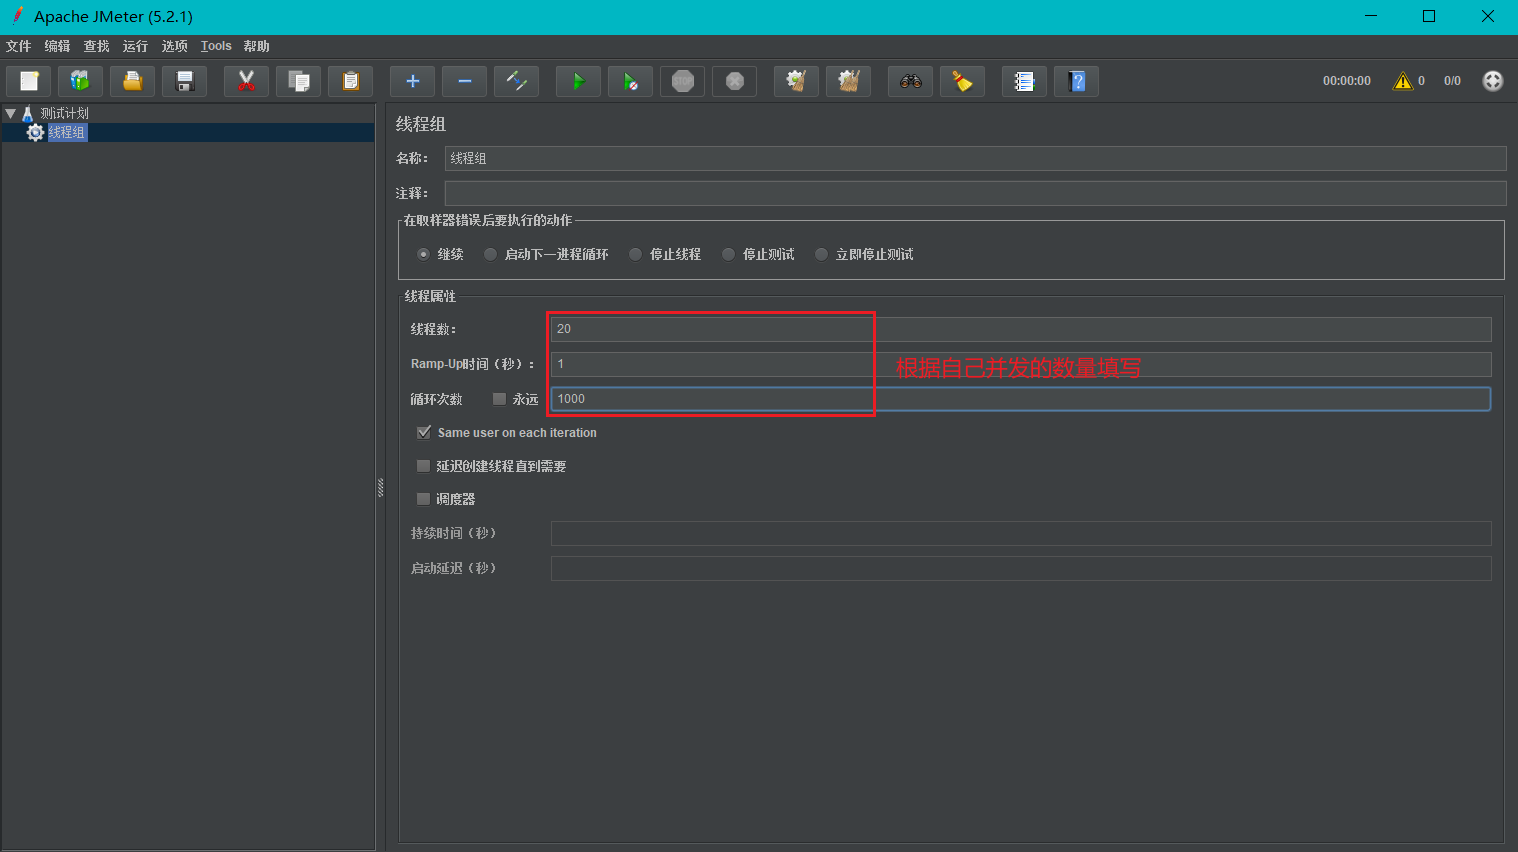The width and height of the screenshot is (1518, 852).
Task: Click the remote engine status icon
Action: pos(1492,81)
